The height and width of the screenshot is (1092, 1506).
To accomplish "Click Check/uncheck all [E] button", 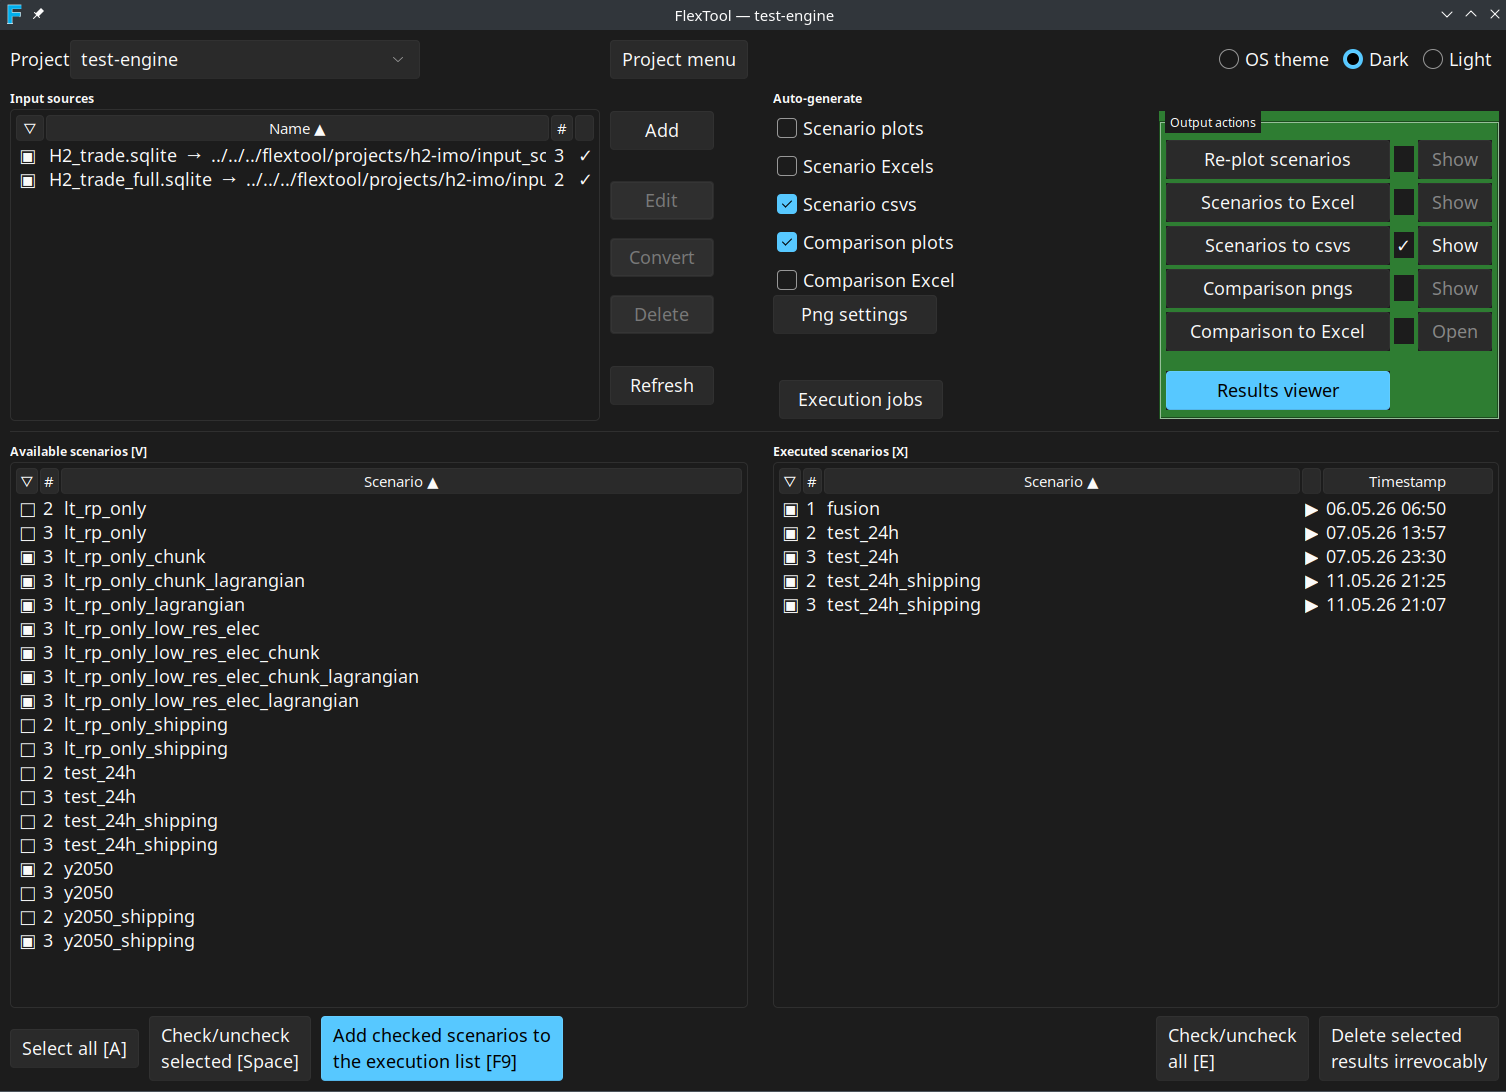I will click(1232, 1048).
